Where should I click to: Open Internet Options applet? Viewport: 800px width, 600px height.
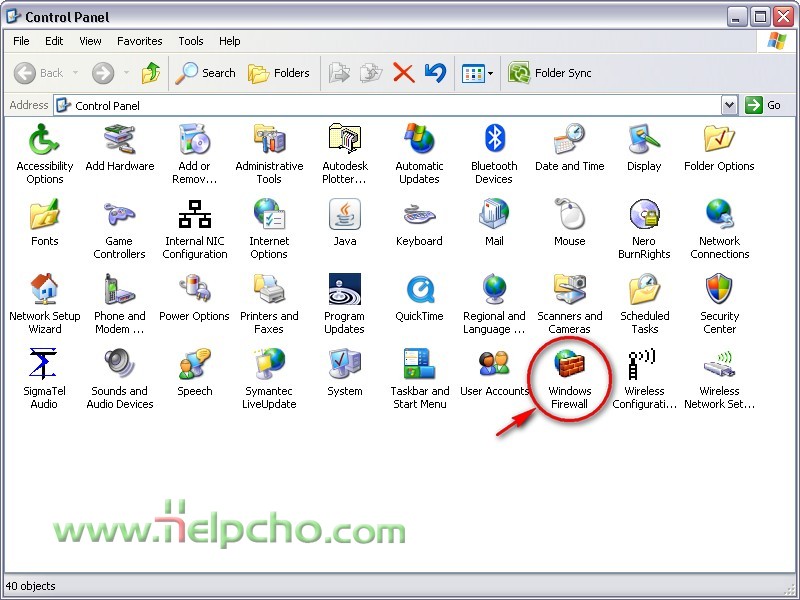[x=269, y=229]
